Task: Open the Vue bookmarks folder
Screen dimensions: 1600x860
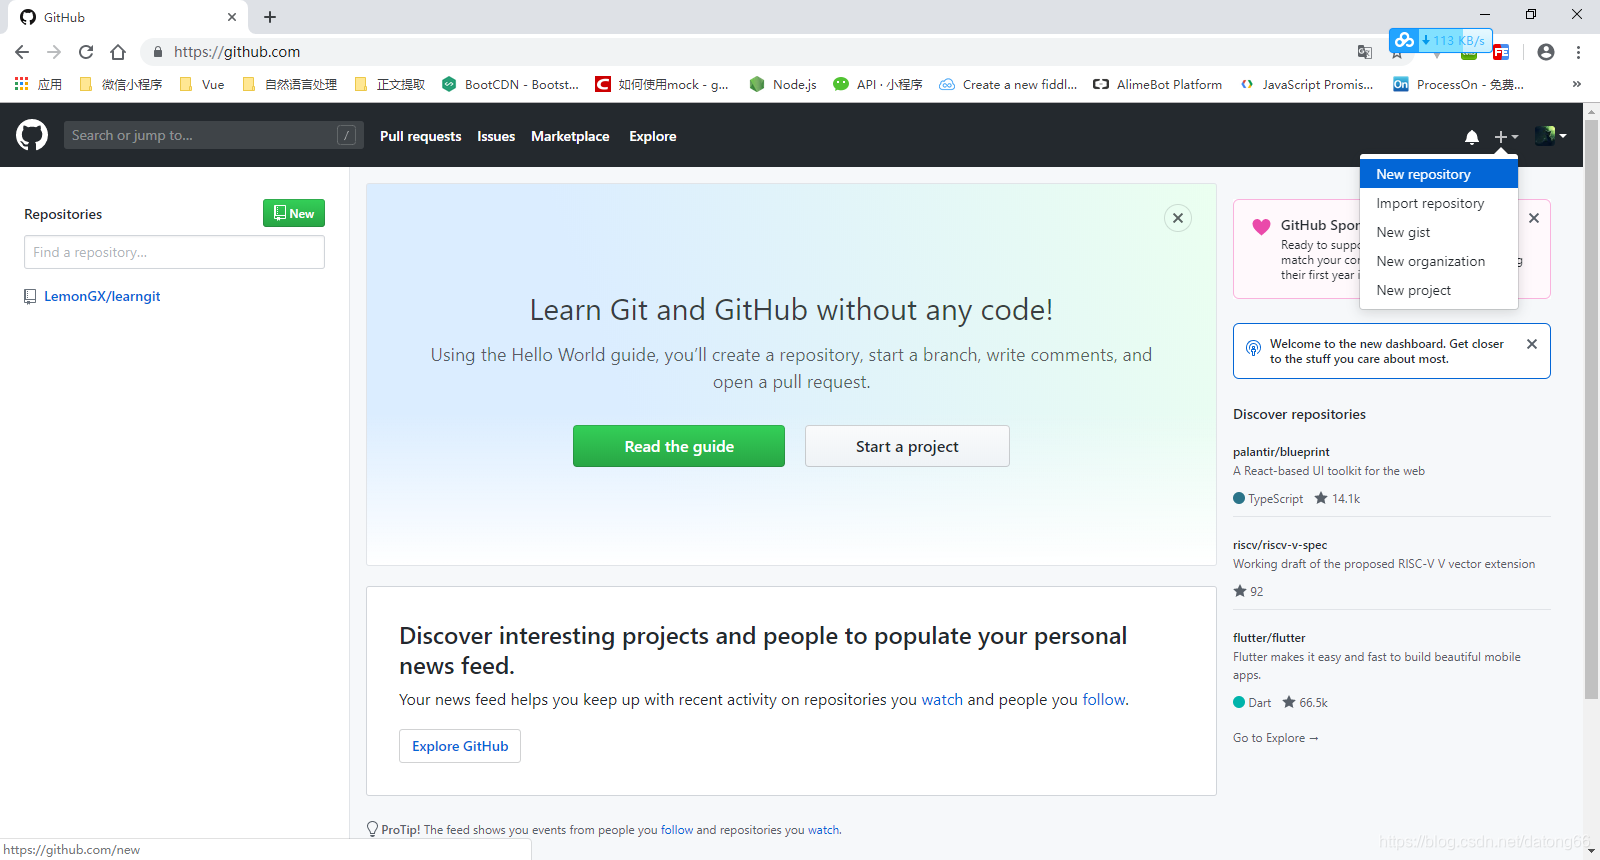Action: click(x=201, y=85)
